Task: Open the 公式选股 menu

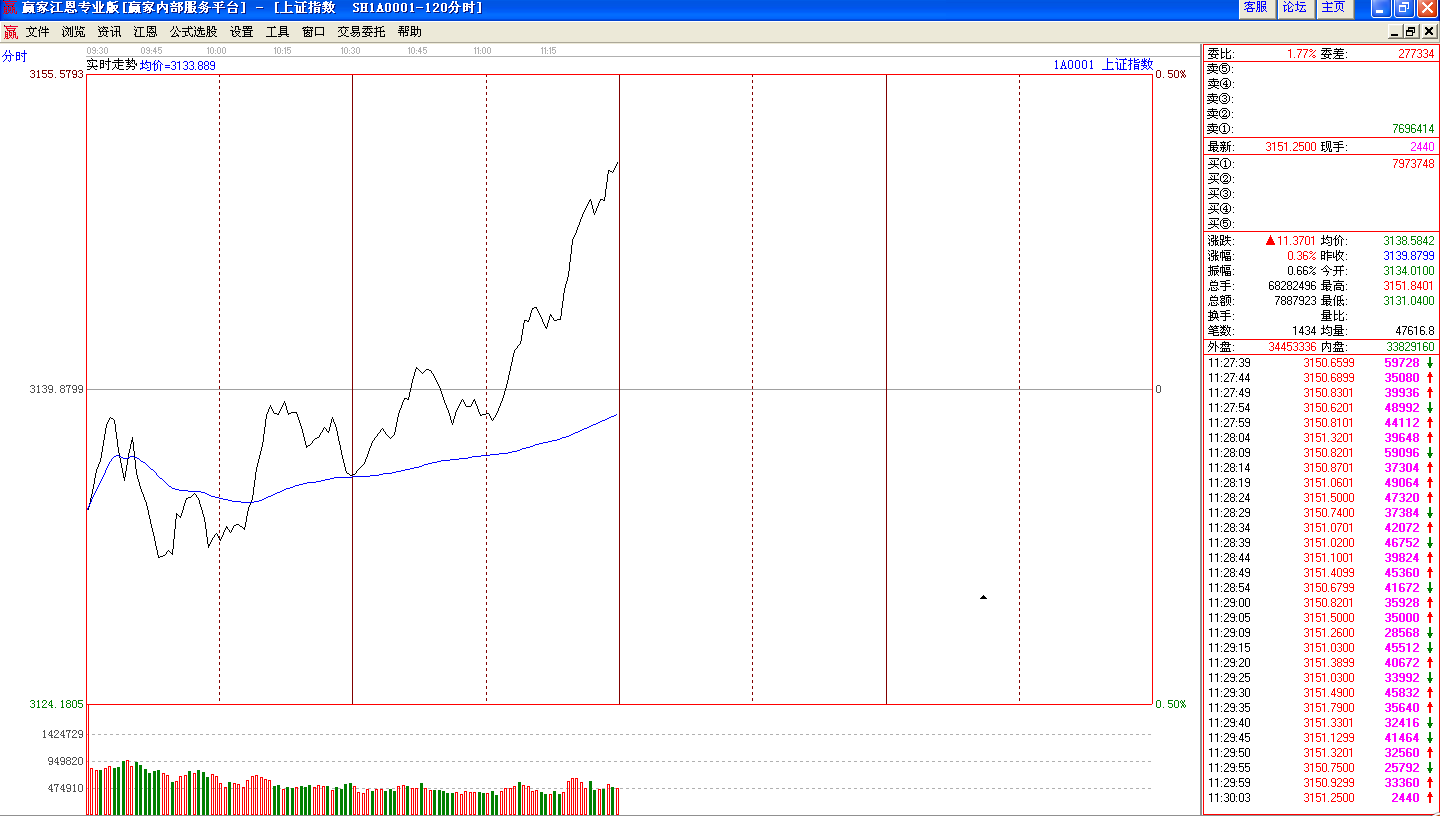Action: 193,32
